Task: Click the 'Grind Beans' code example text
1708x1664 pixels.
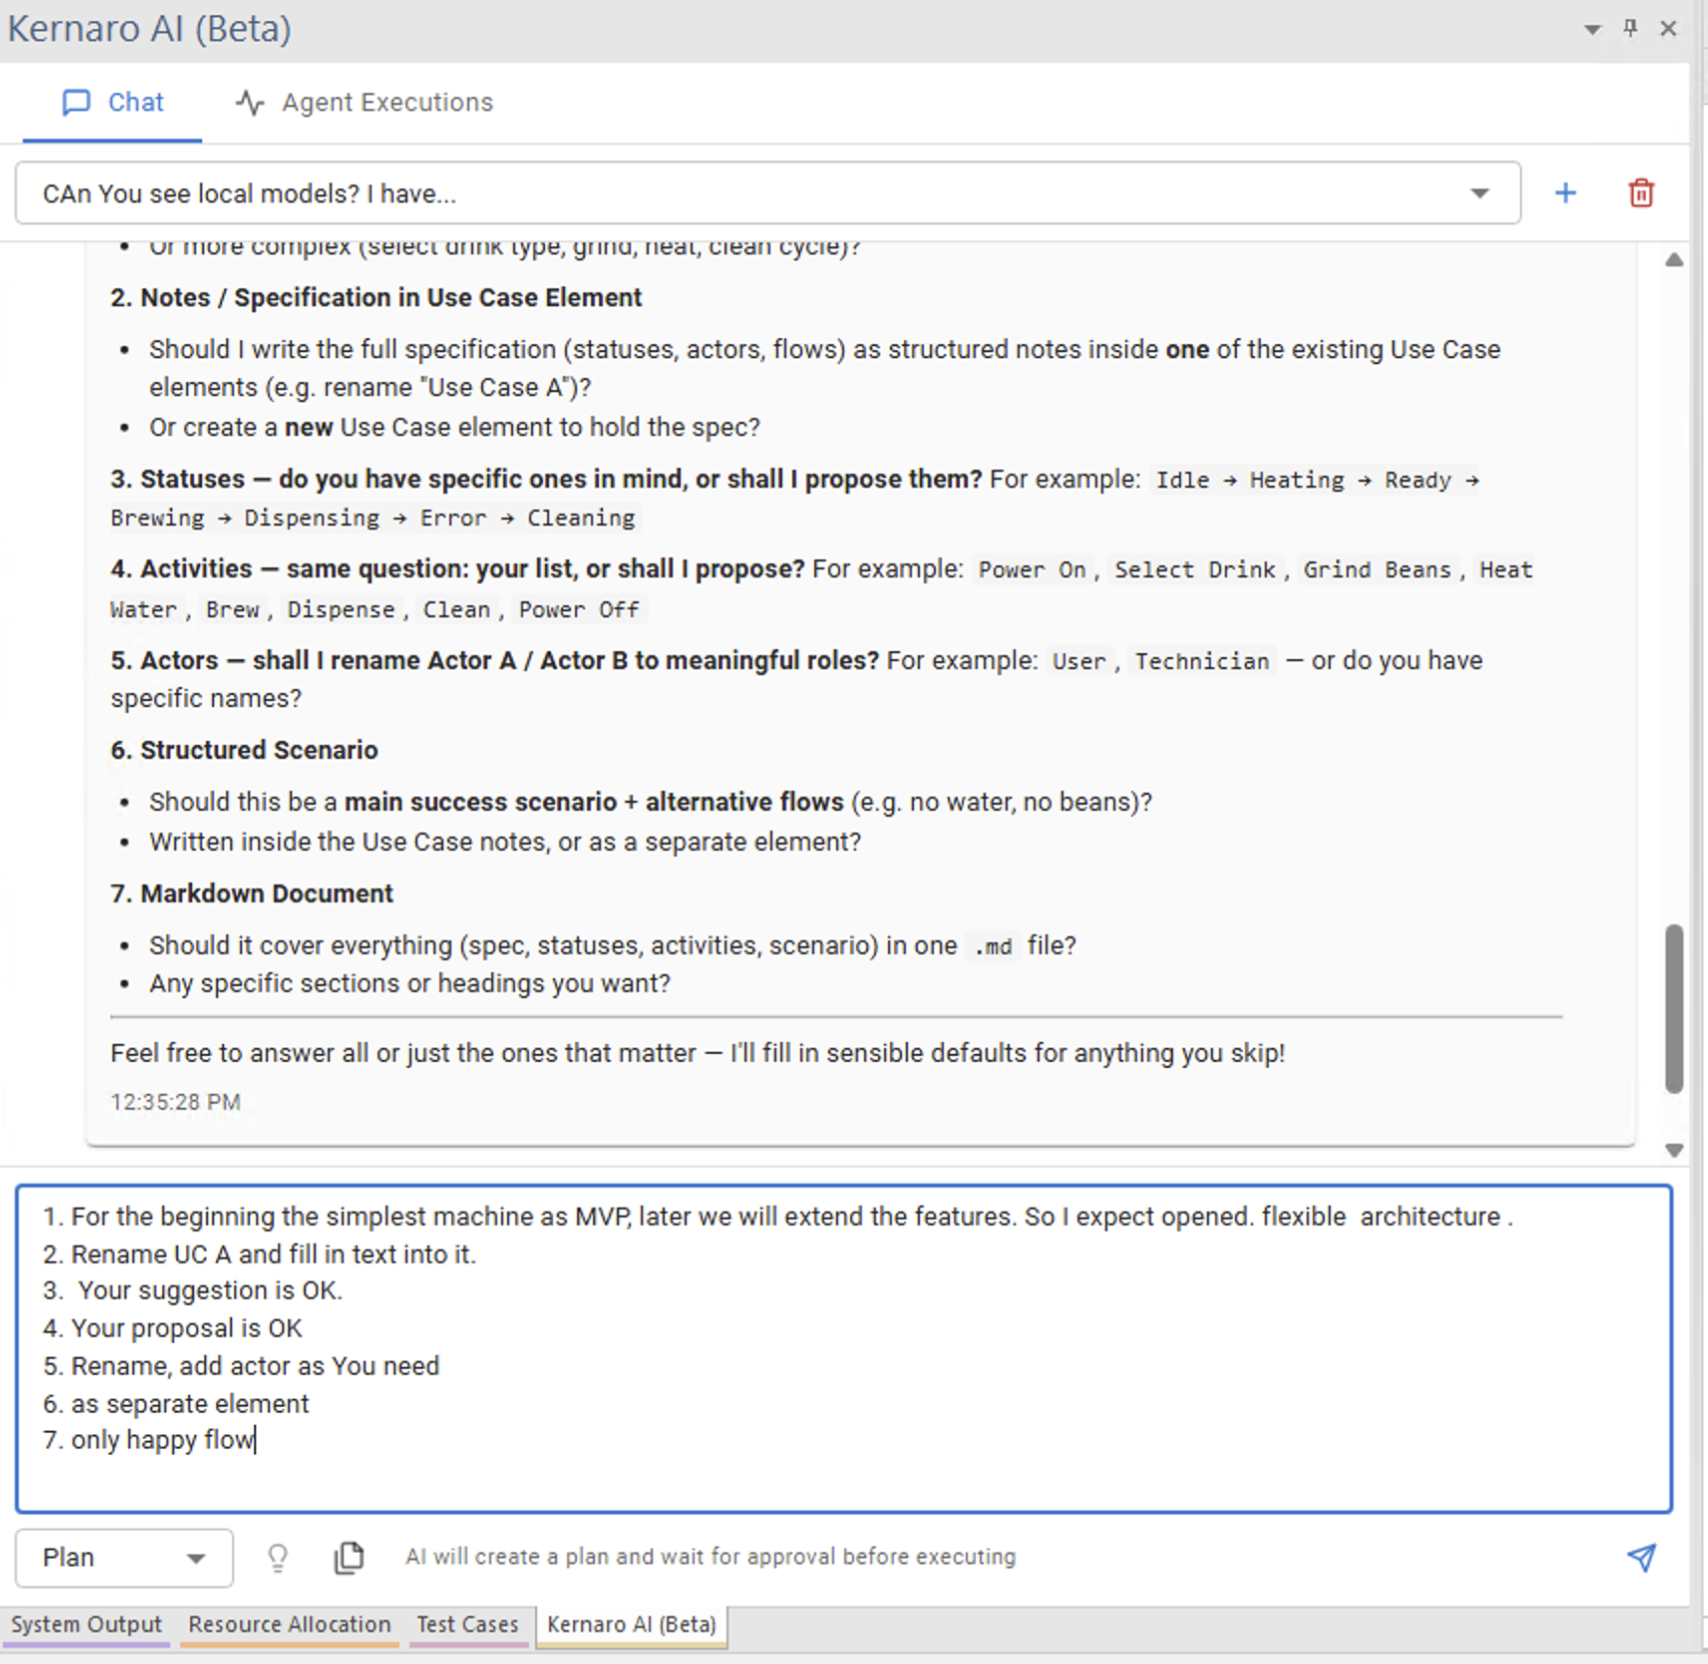Action: [x=1377, y=570]
